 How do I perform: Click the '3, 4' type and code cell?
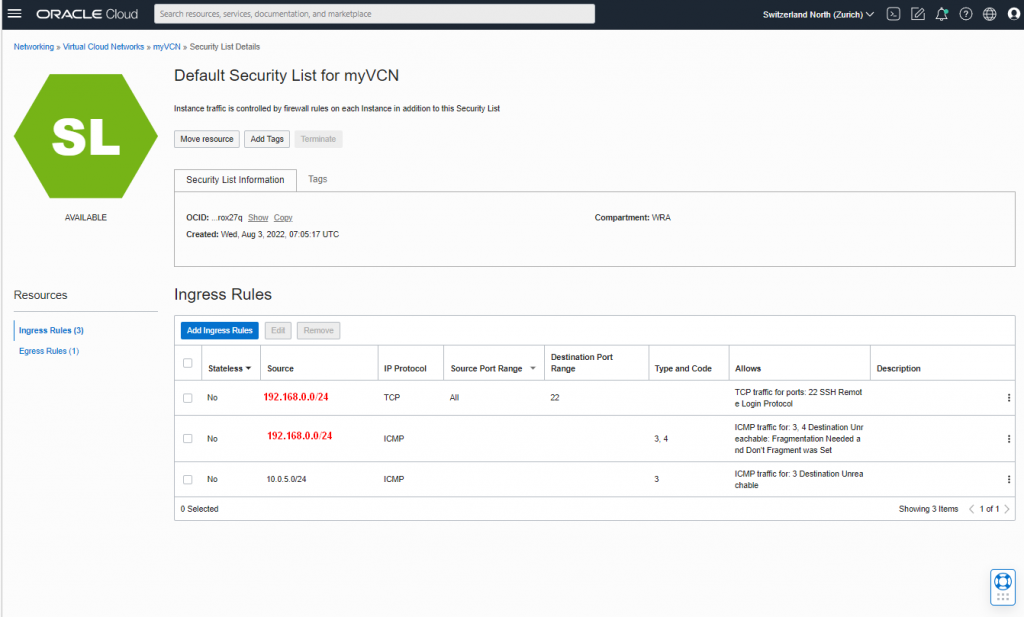pyautogui.click(x=661, y=439)
